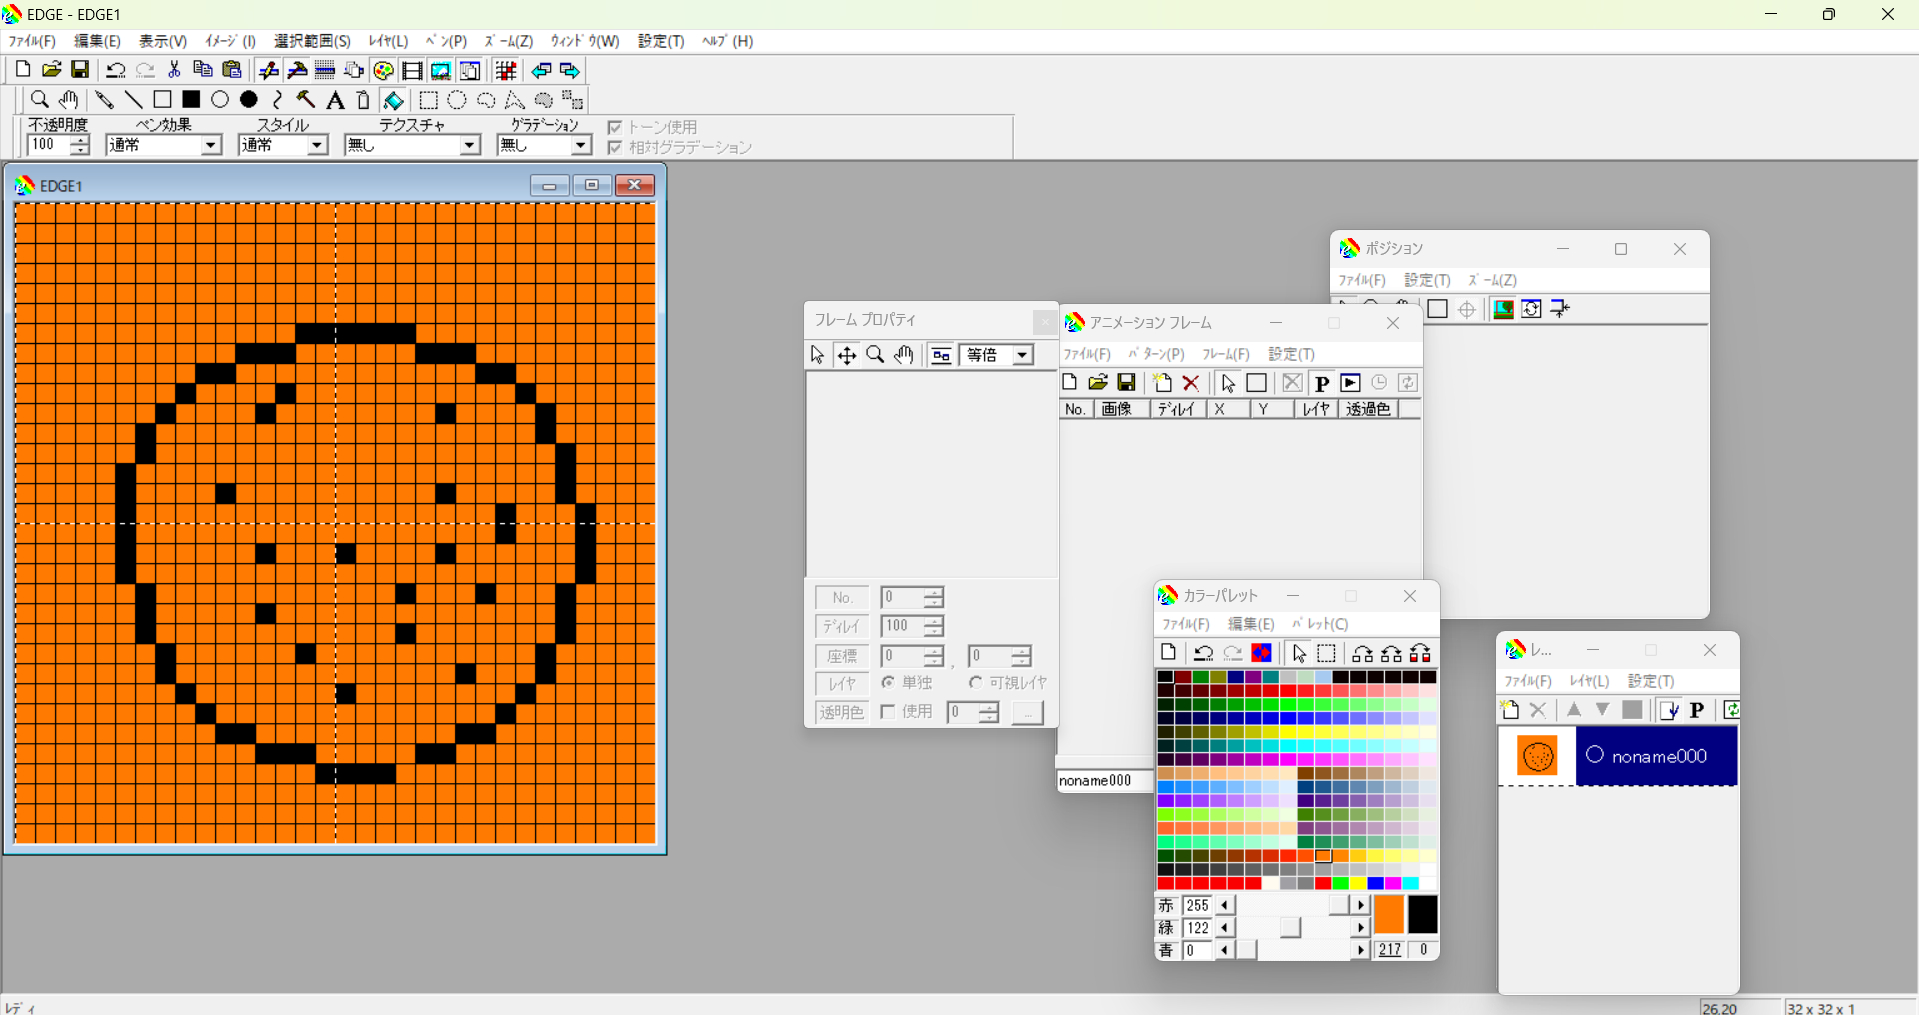The image size is (1919, 1015).
Task: Click the color palette window toolbar icon
Action: (383, 71)
